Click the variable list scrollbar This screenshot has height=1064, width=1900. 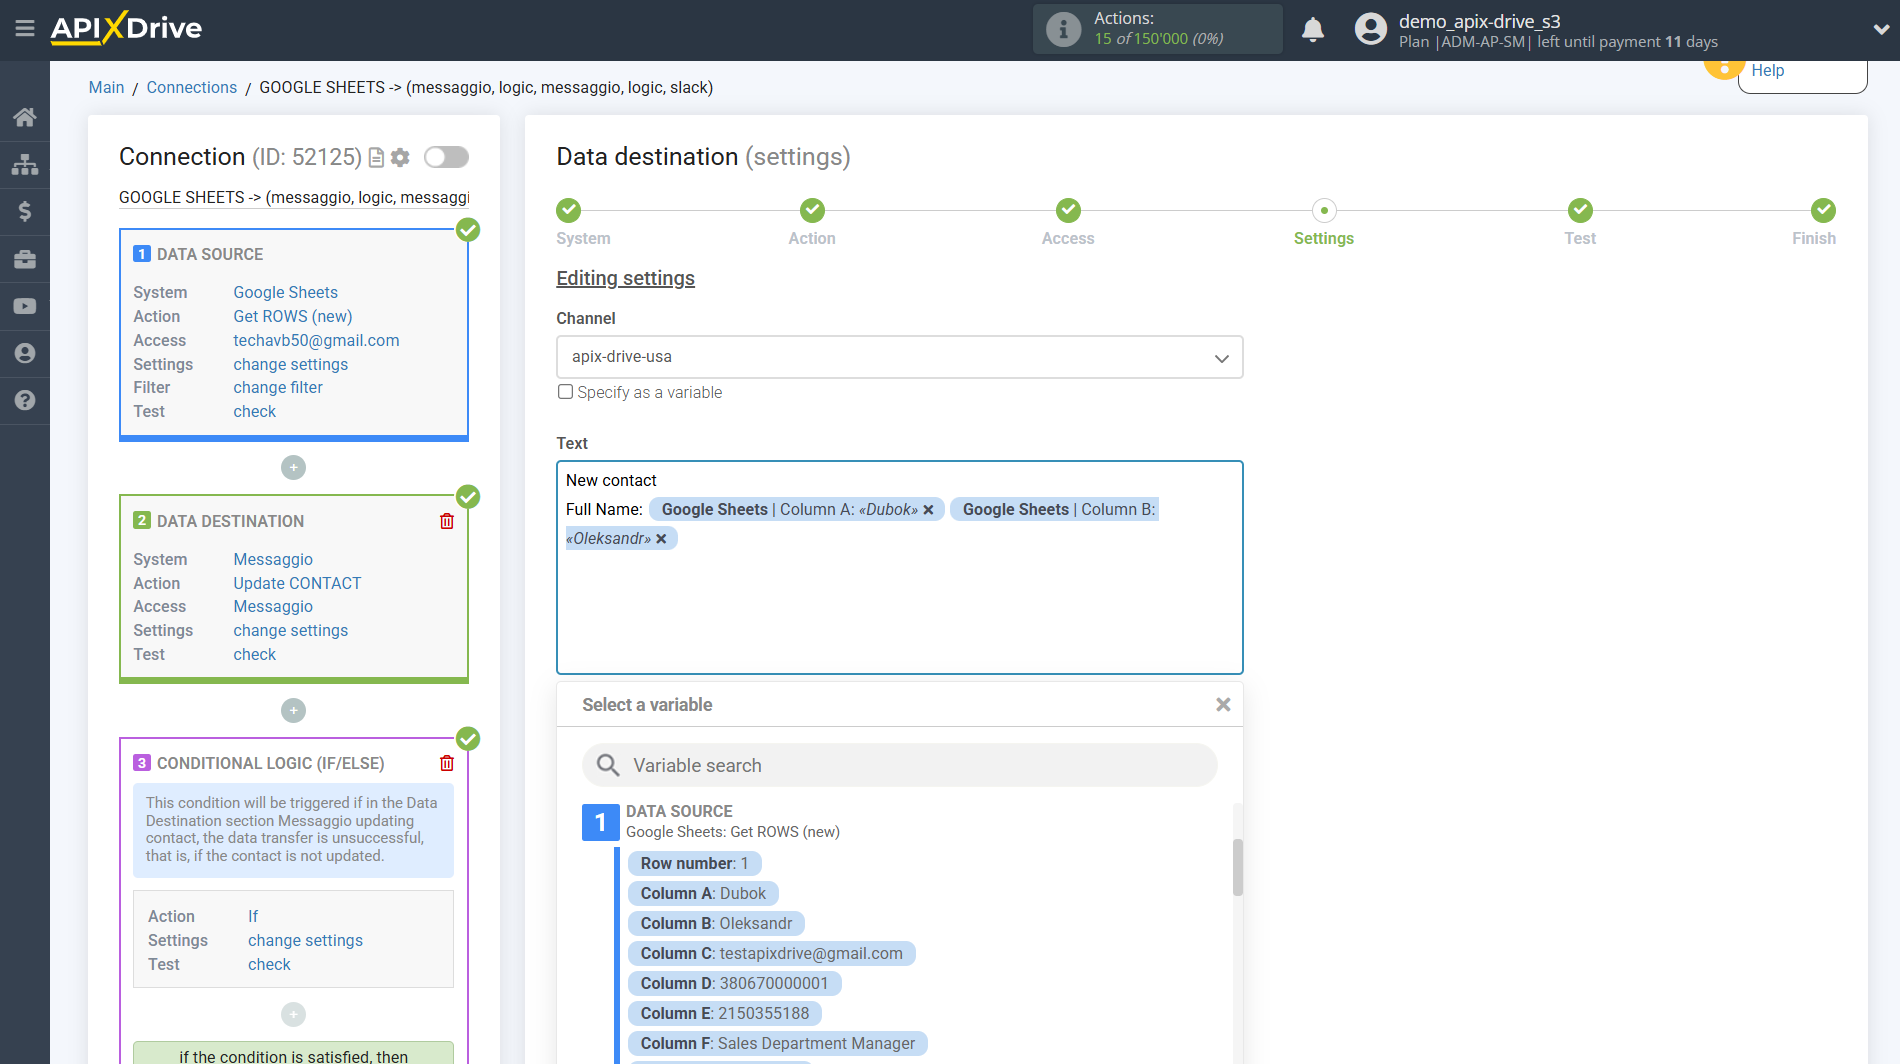pos(1237,867)
